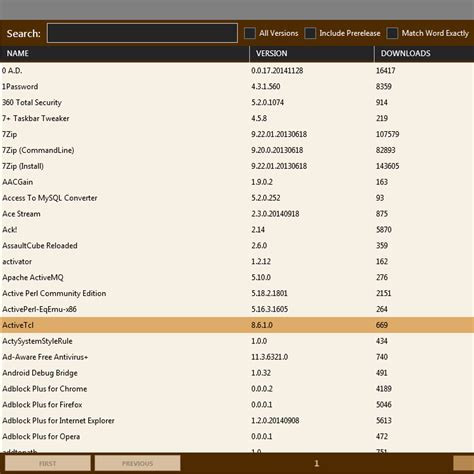Enable the All Versions checkbox
The height and width of the screenshot is (474, 474).
tap(250, 33)
